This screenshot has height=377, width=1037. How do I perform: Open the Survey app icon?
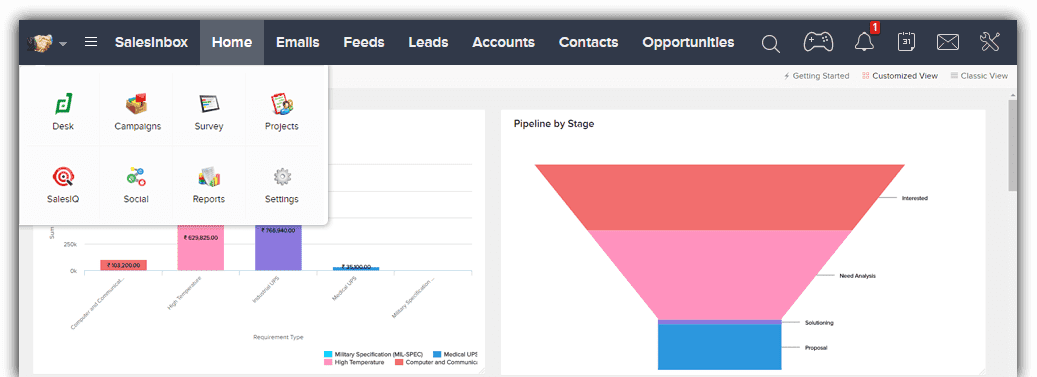[209, 104]
